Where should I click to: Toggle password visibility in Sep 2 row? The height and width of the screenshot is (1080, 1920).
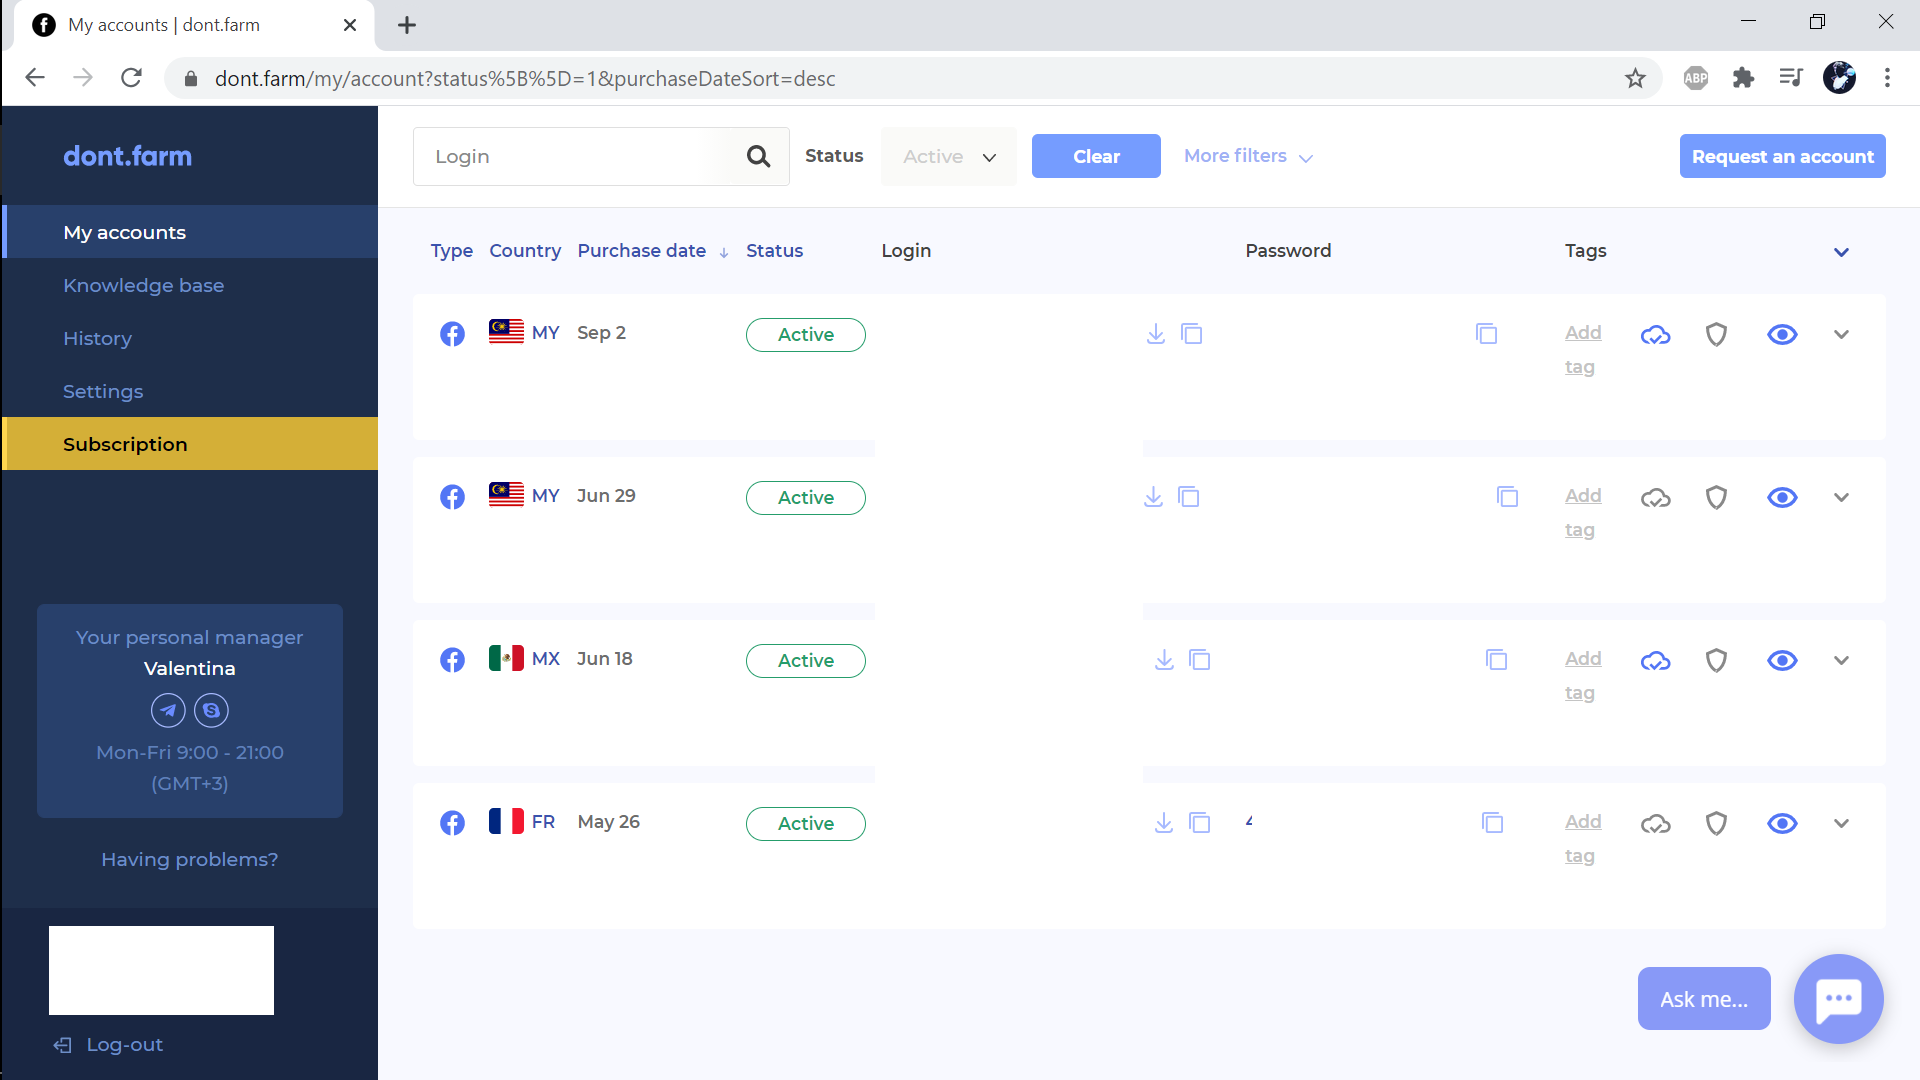coord(1782,335)
